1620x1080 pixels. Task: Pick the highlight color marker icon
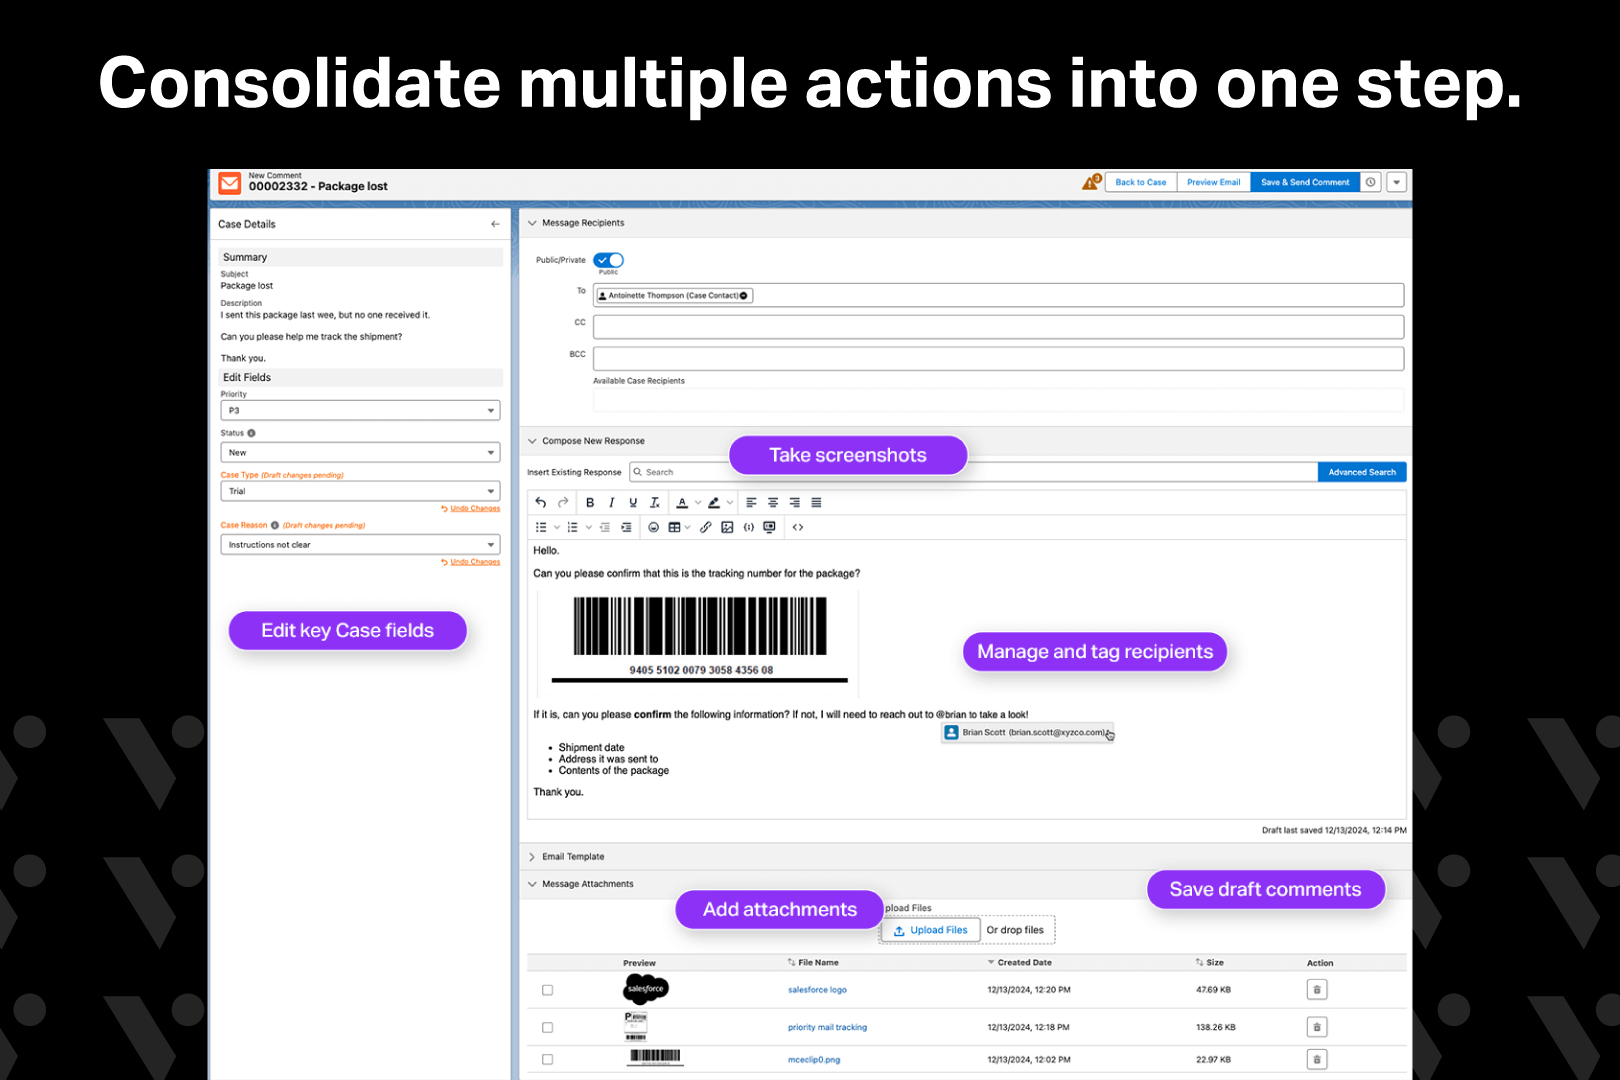[x=714, y=503]
